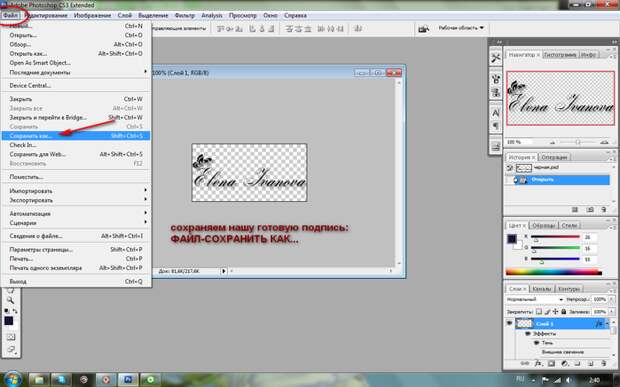Toggle the Тень effect visibility eye
This screenshot has height=387, width=620.
pos(536,343)
